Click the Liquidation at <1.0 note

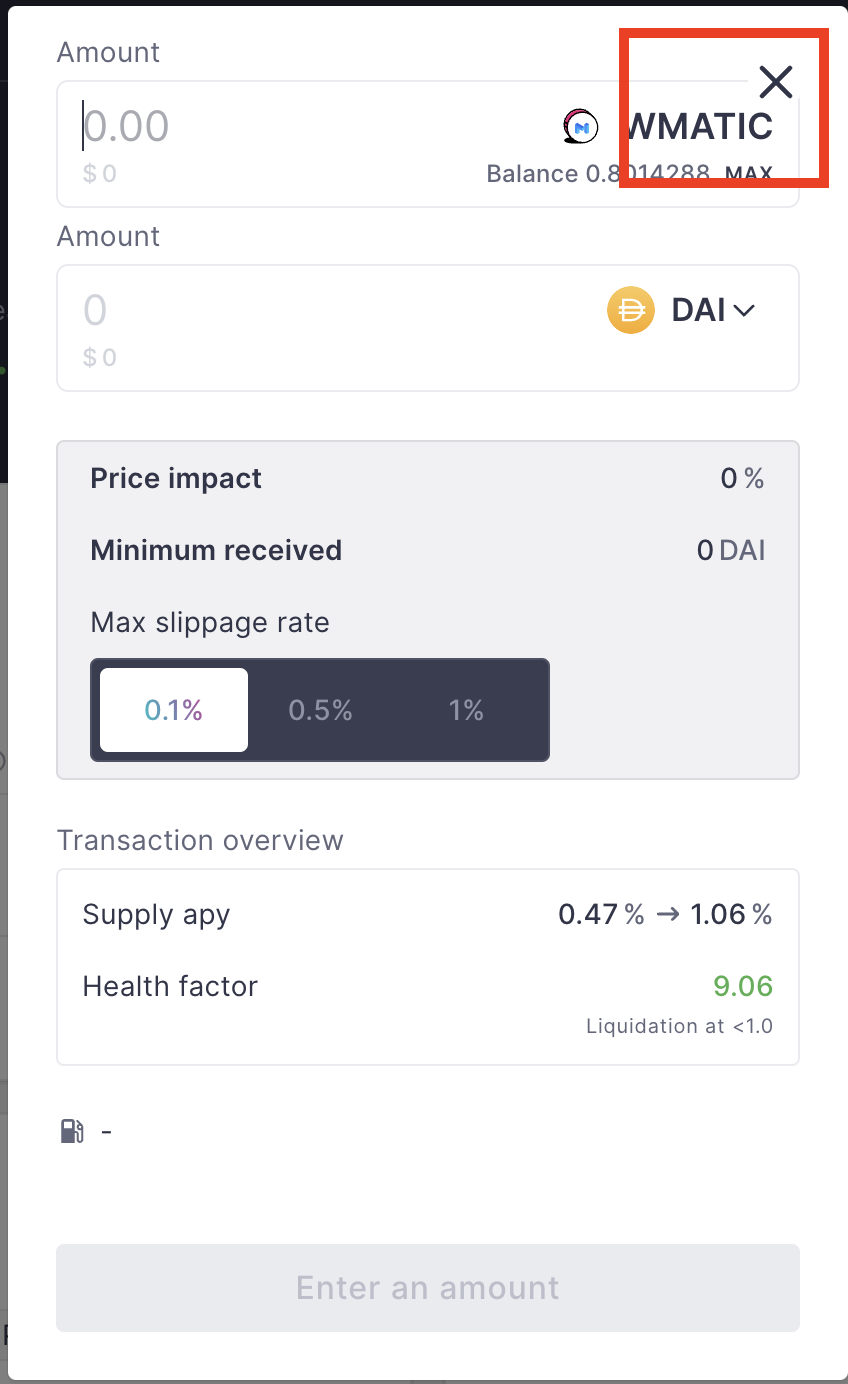pos(680,1026)
